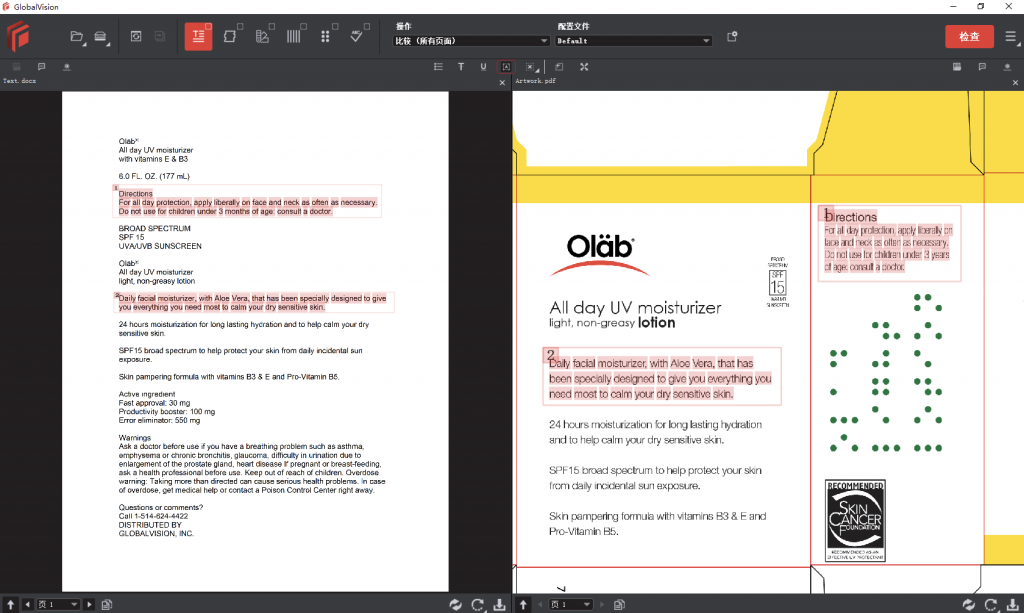Close the Text.docx panel

pyautogui.click(x=502, y=83)
